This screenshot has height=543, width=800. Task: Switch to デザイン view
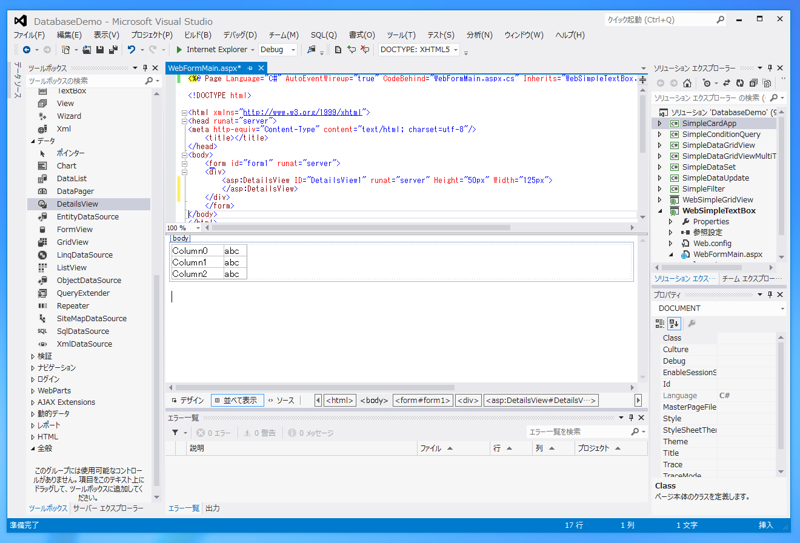188,401
